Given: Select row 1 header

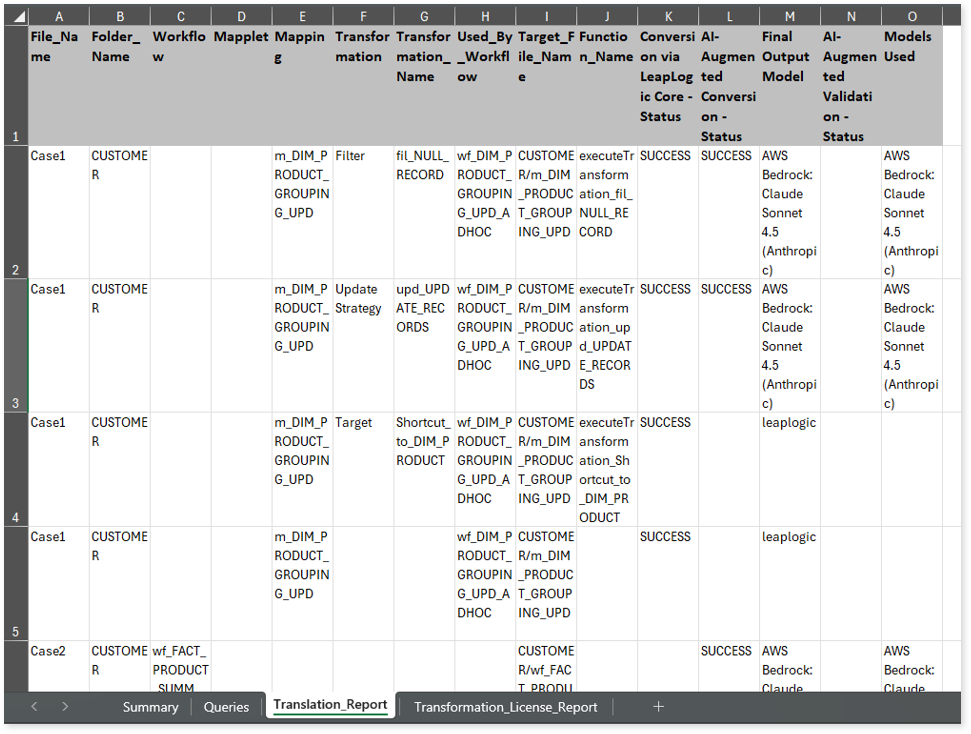Looking at the screenshot, I should pos(14,86).
